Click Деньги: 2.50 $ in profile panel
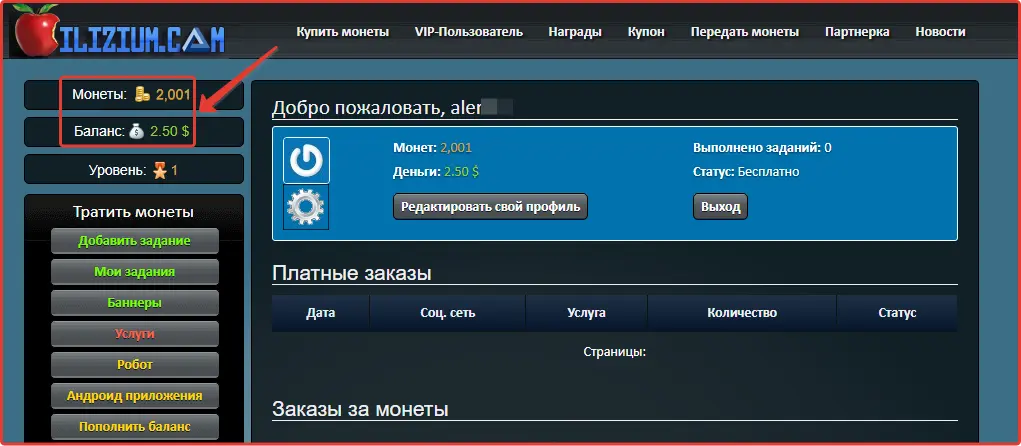 coord(436,172)
